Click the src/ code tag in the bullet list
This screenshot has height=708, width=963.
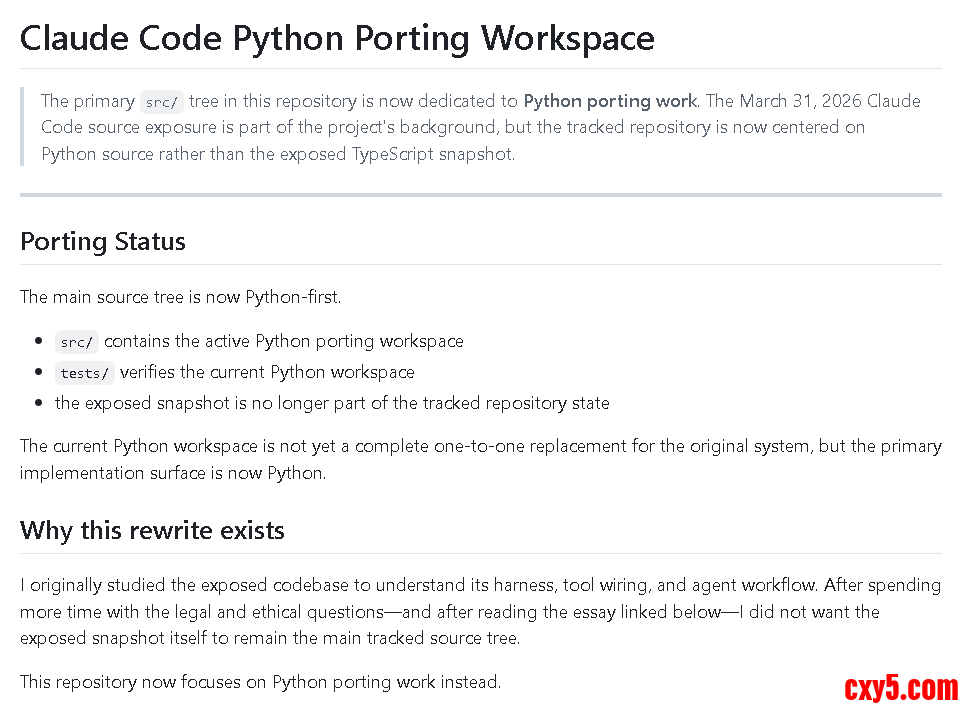click(x=76, y=342)
